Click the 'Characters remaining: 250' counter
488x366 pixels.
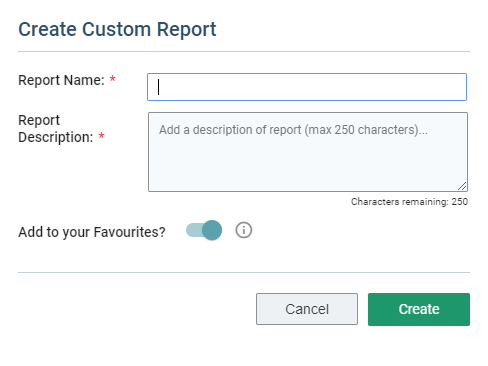click(409, 202)
